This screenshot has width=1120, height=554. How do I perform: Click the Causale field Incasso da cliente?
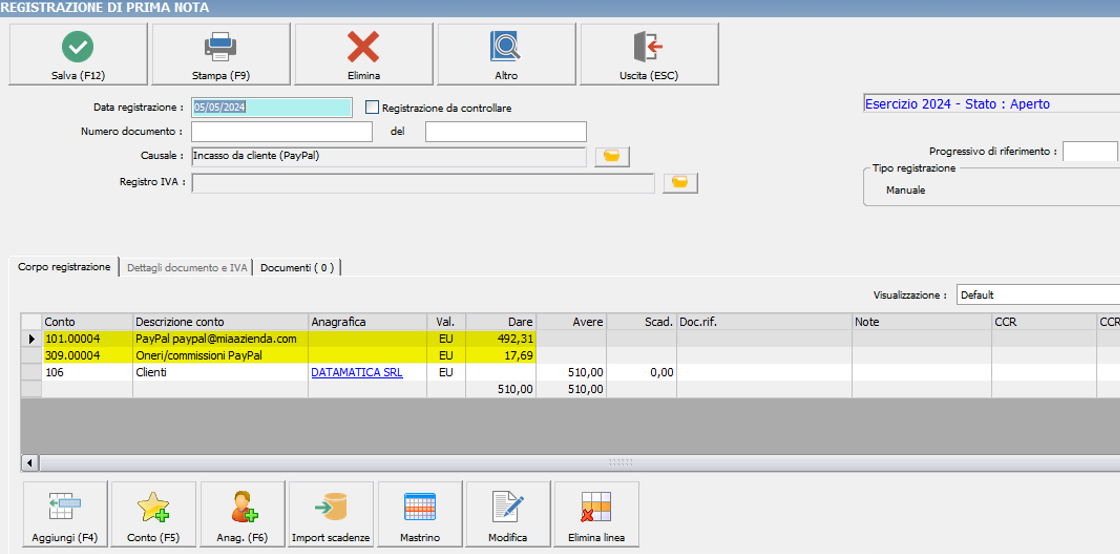pos(389,156)
